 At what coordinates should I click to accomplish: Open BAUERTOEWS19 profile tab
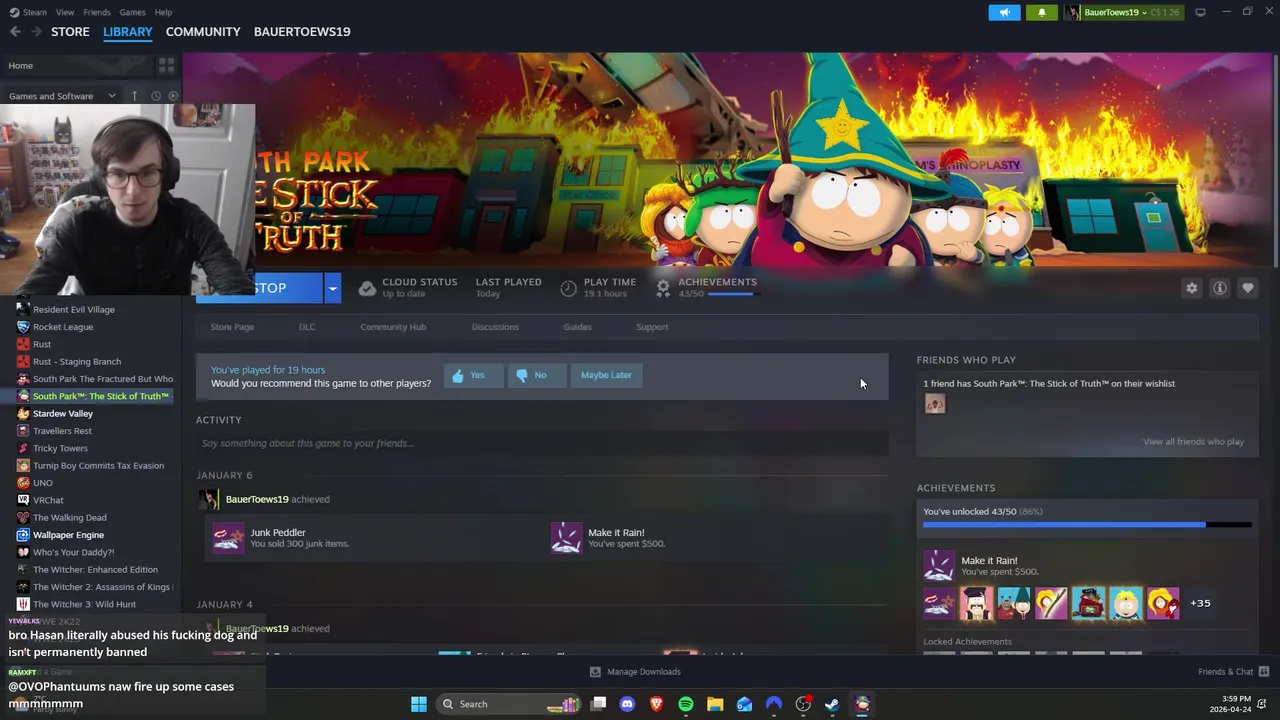(302, 32)
